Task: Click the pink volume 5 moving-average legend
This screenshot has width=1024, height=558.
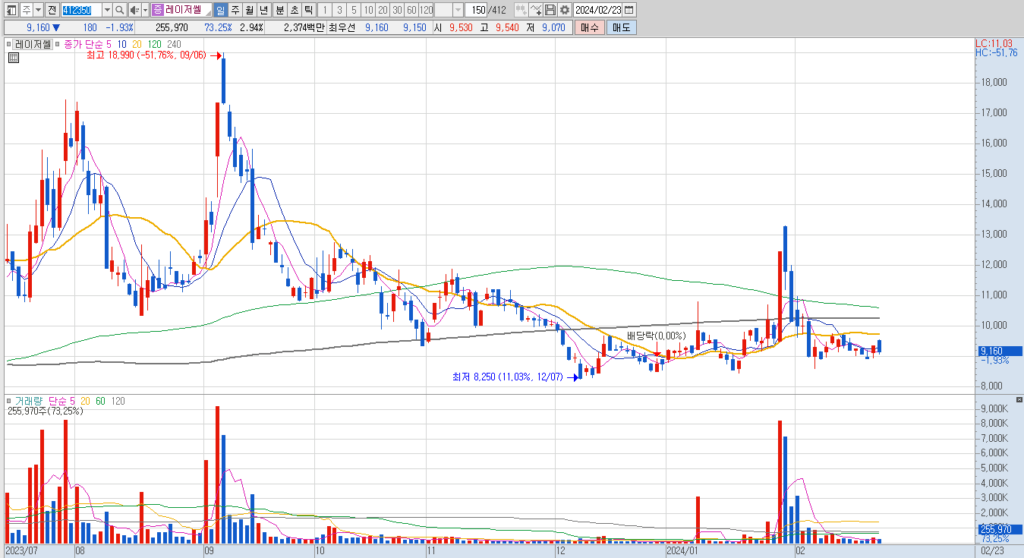Action: [x=62, y=401]
